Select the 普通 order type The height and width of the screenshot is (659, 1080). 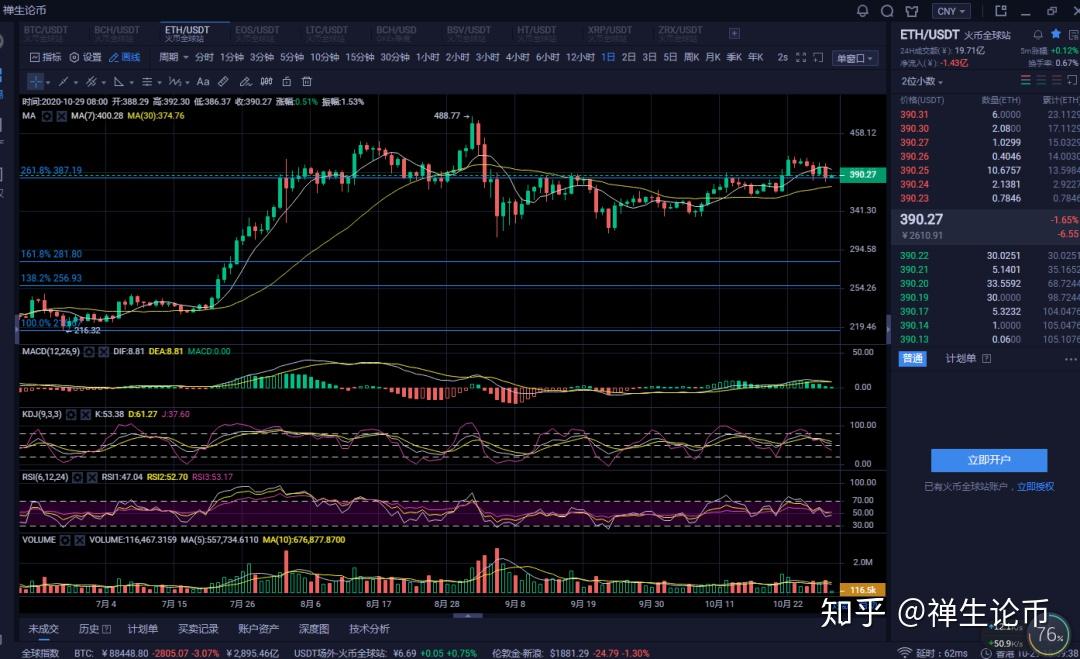tap(913, 359)
